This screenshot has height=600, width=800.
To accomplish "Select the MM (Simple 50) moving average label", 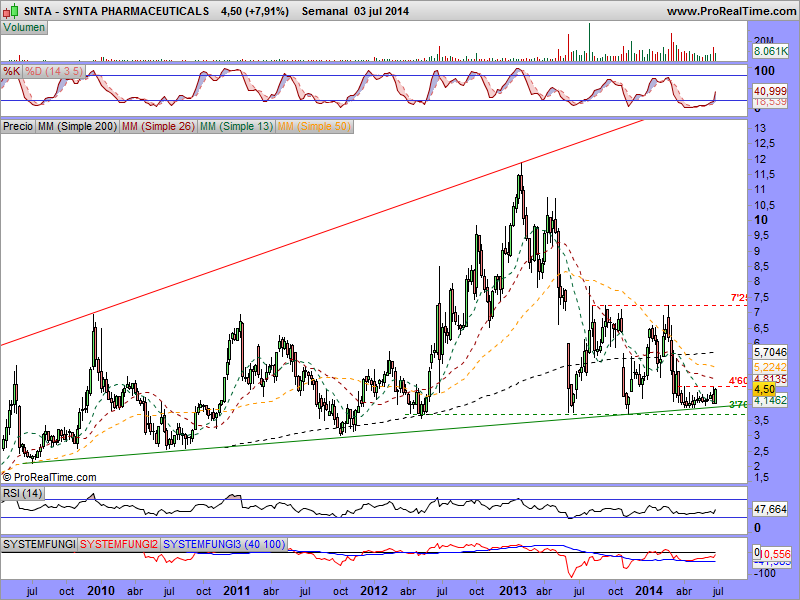I will tap(314, 127).
